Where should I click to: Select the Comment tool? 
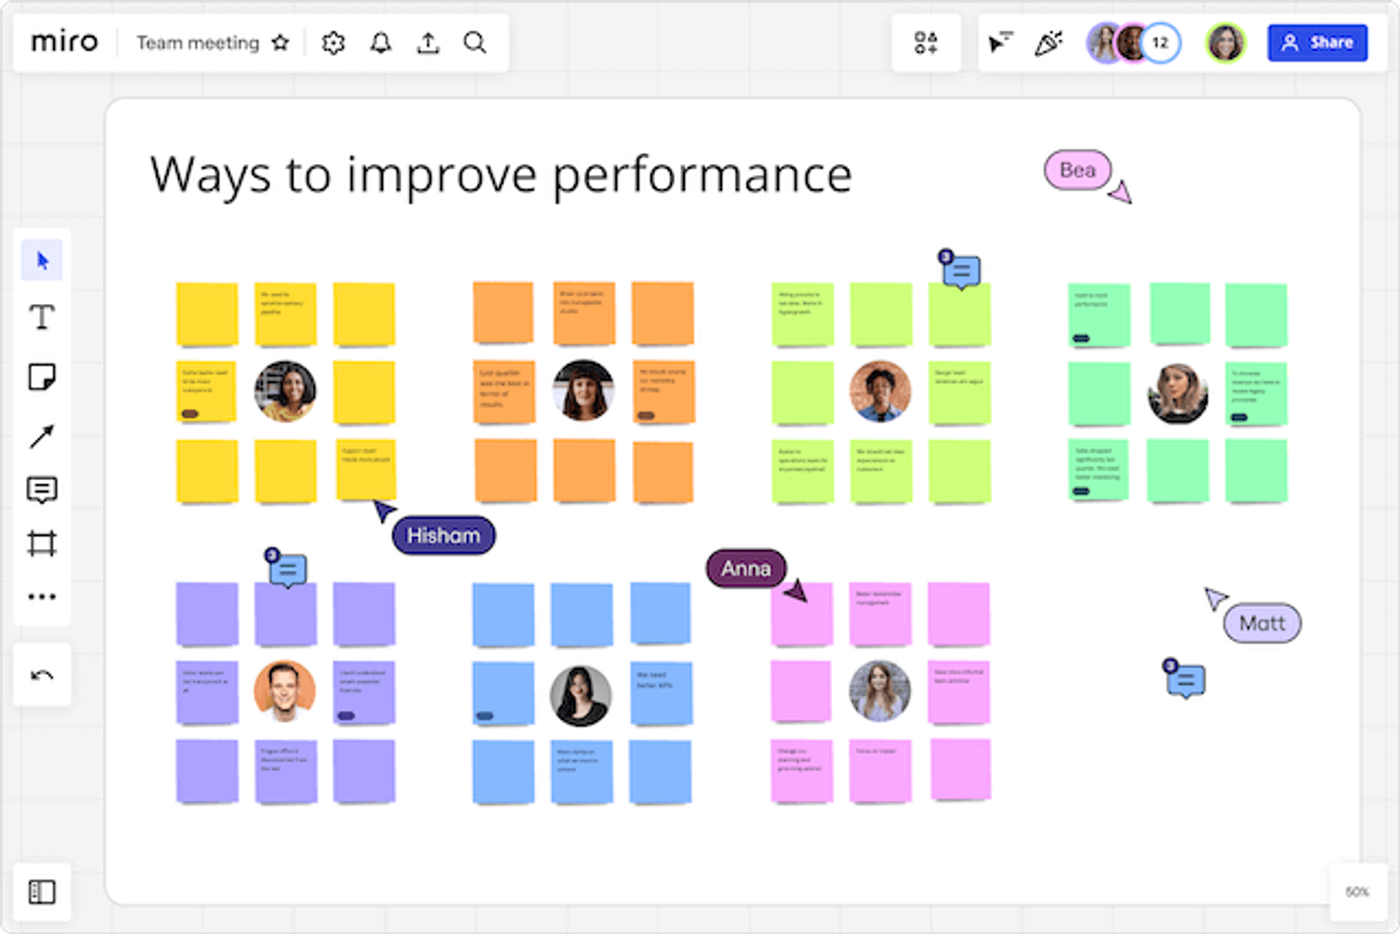tap(42, 490)
